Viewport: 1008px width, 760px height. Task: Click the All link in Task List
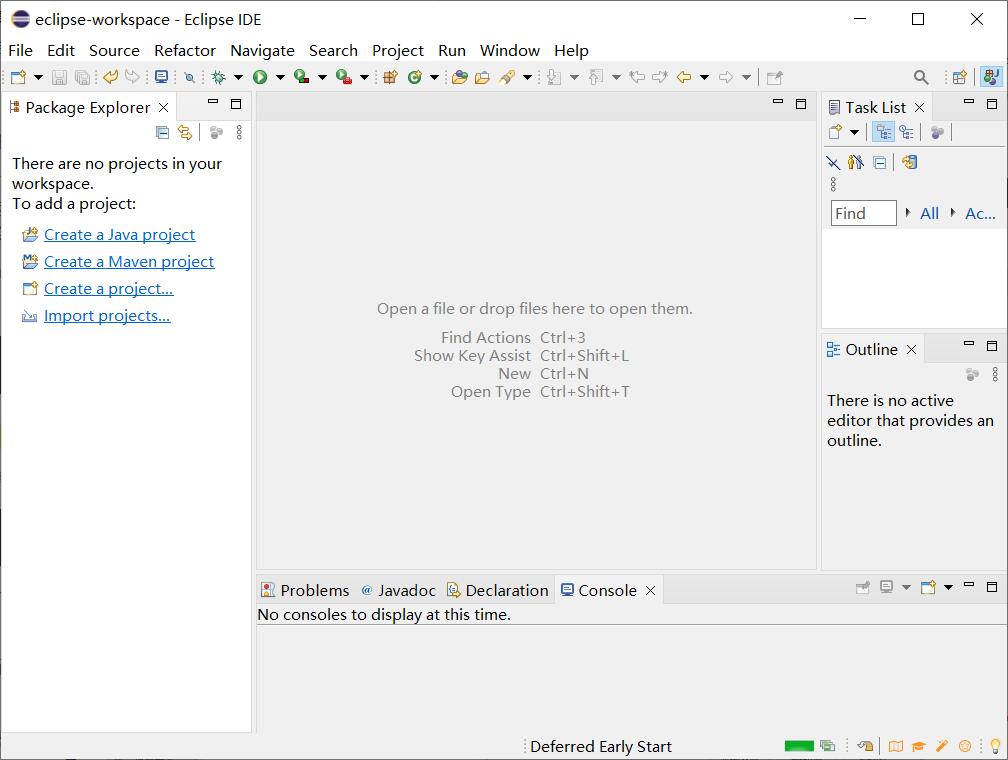click(x=930, y=213)
